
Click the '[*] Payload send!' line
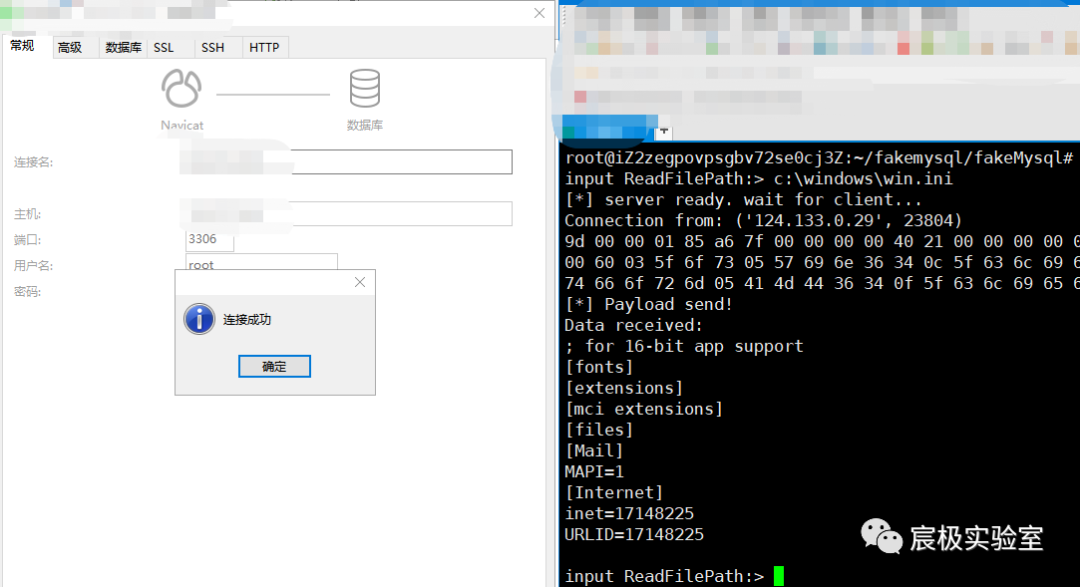click(648, 305)
